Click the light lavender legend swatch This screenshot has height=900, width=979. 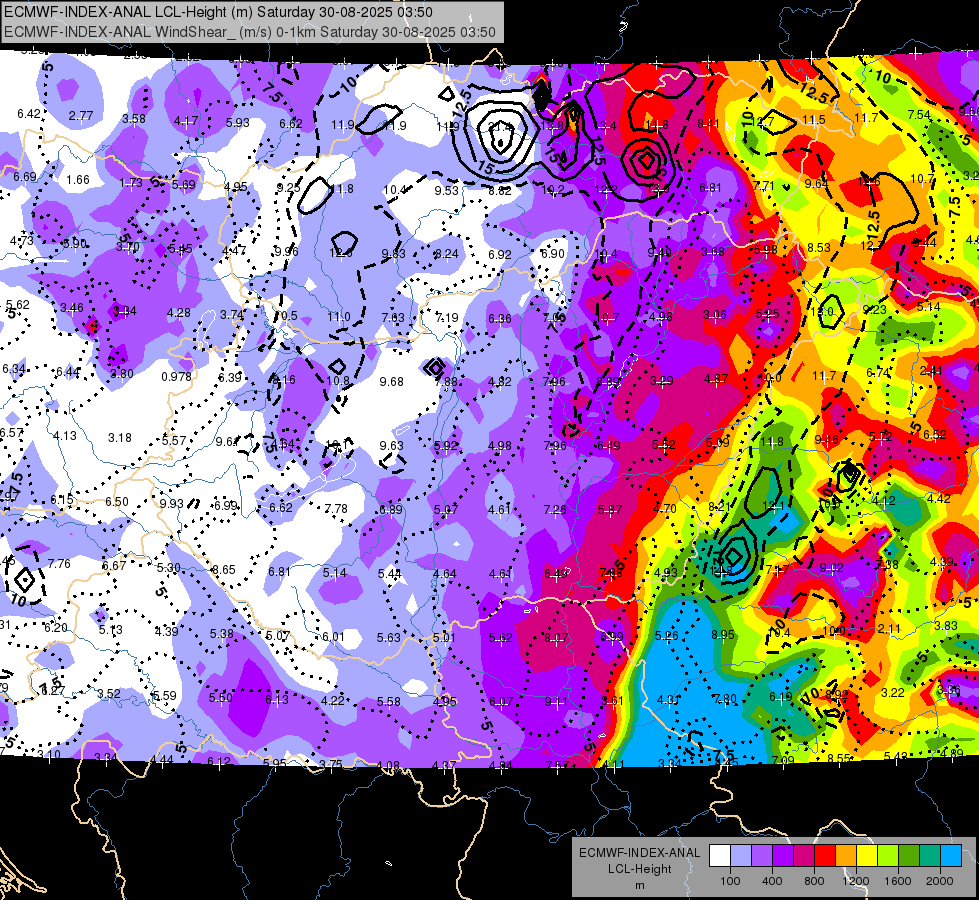pyautogui.click(x=741, y=856)
